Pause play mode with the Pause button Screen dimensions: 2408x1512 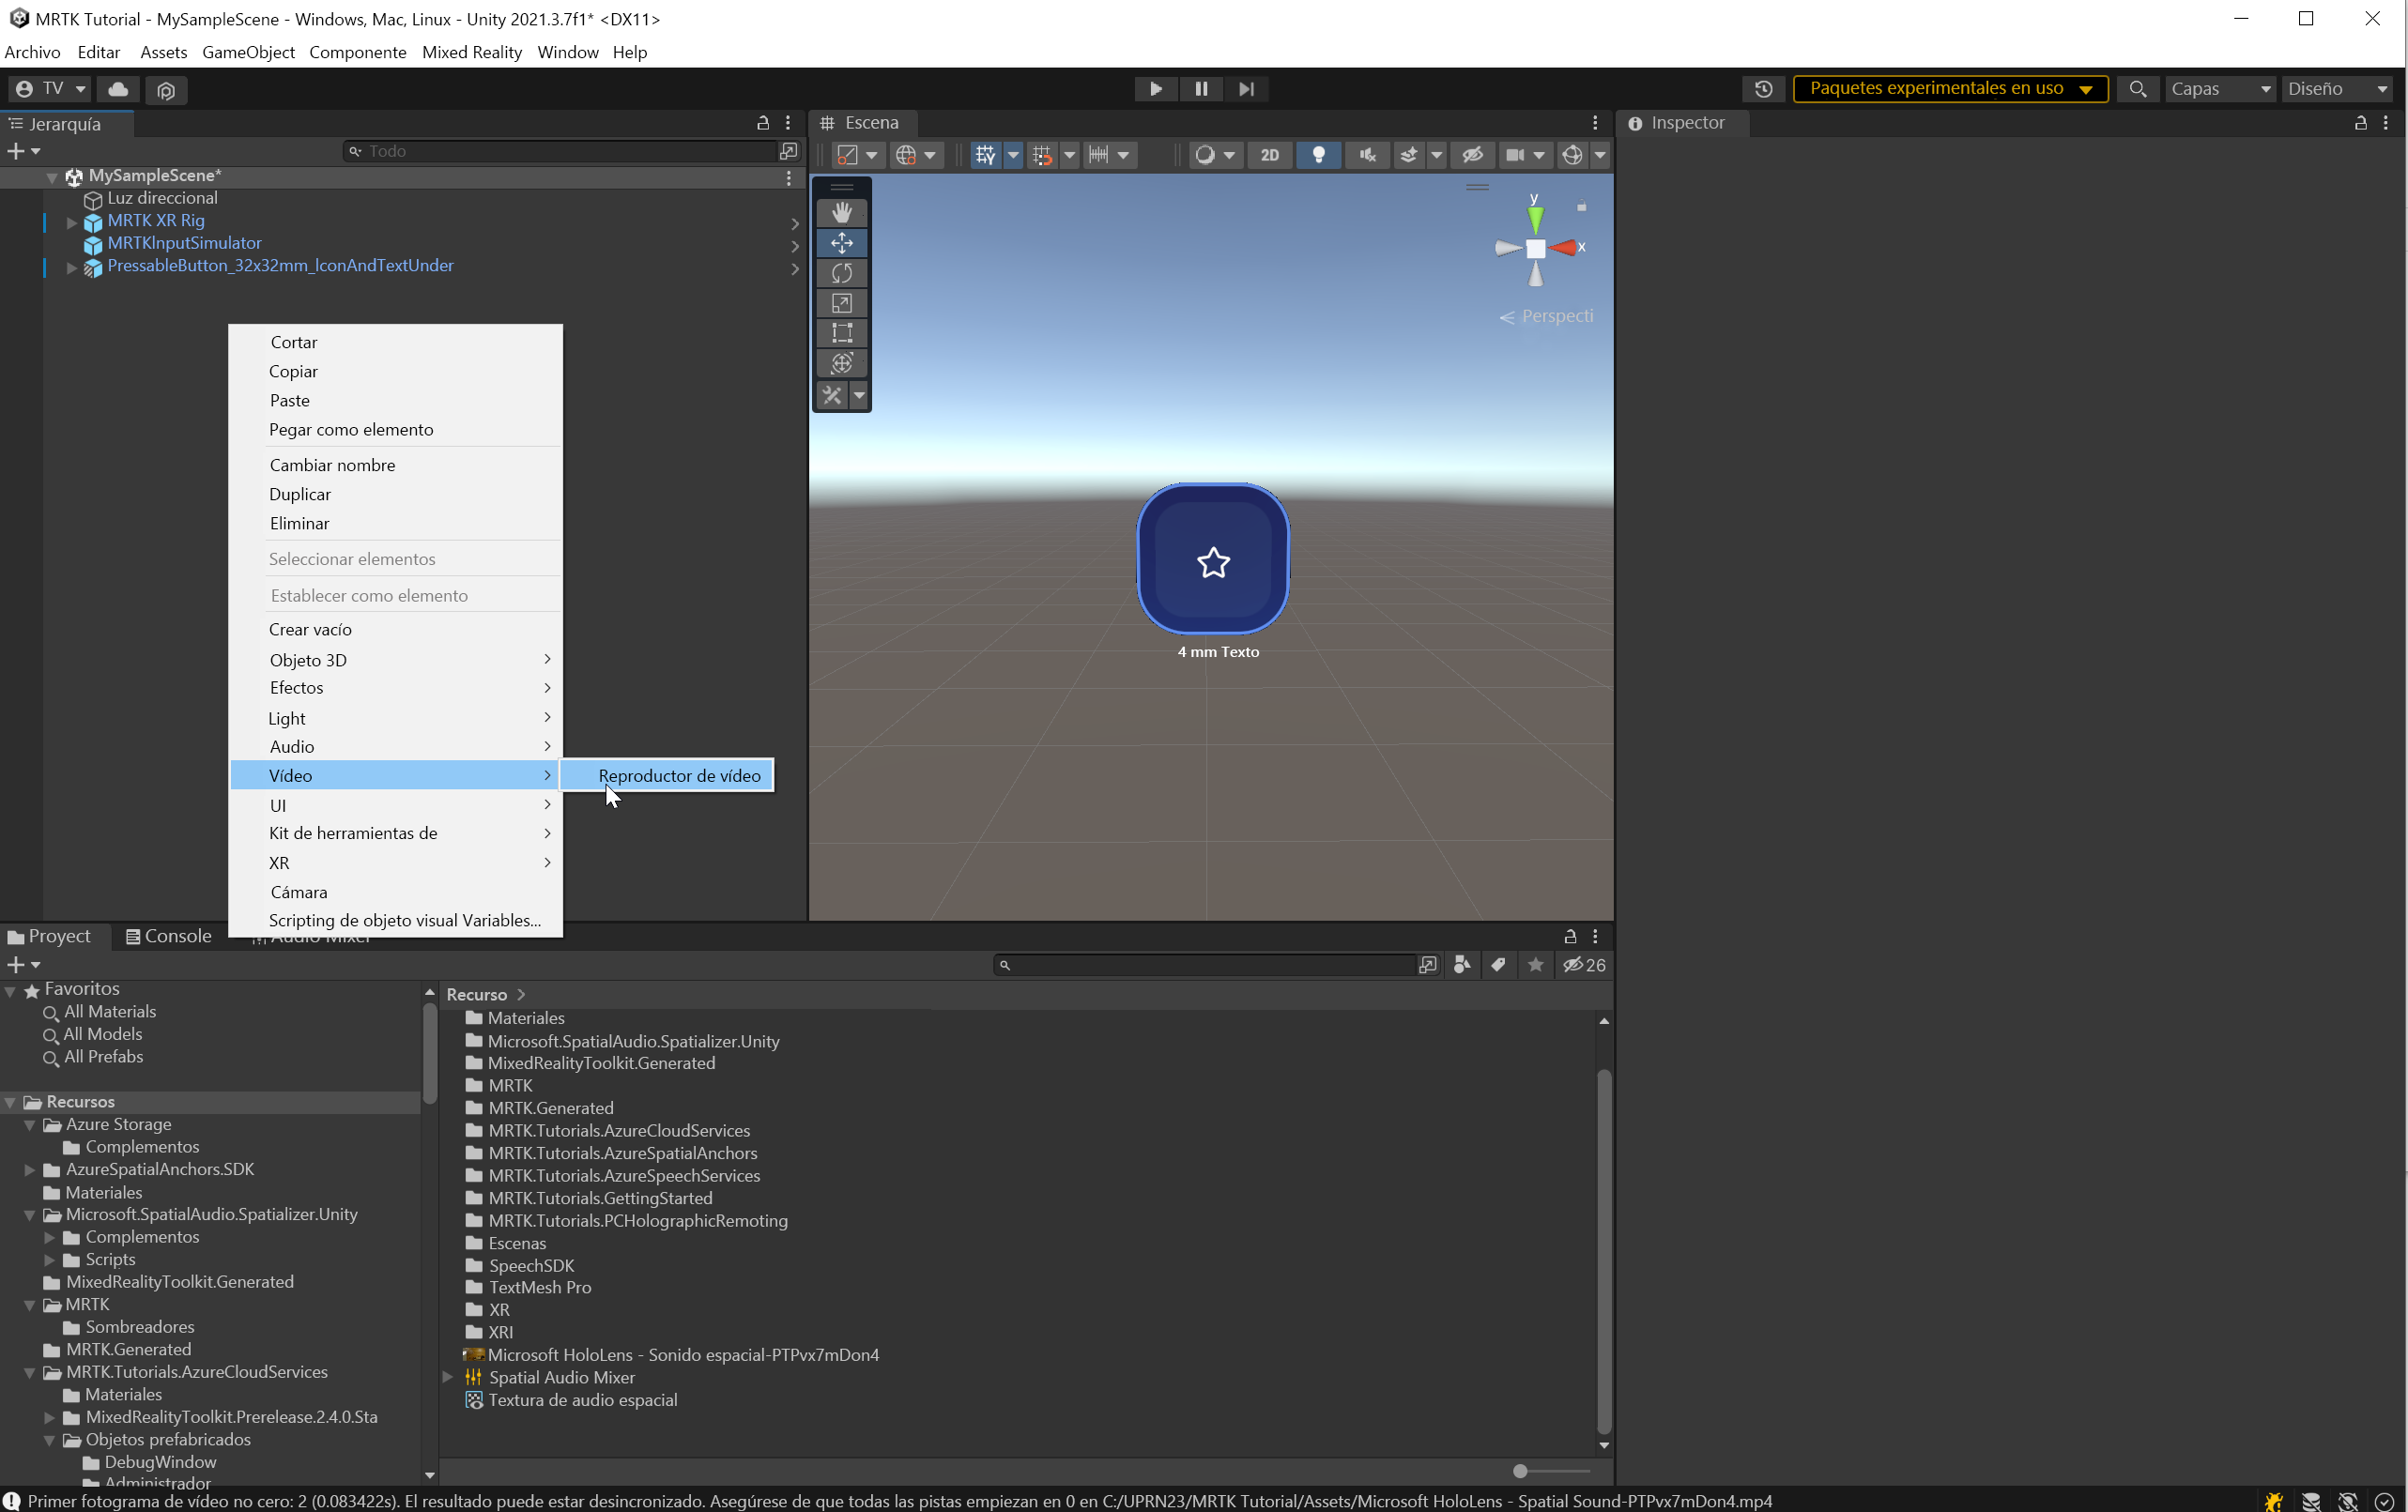[x=1201, y=88]
